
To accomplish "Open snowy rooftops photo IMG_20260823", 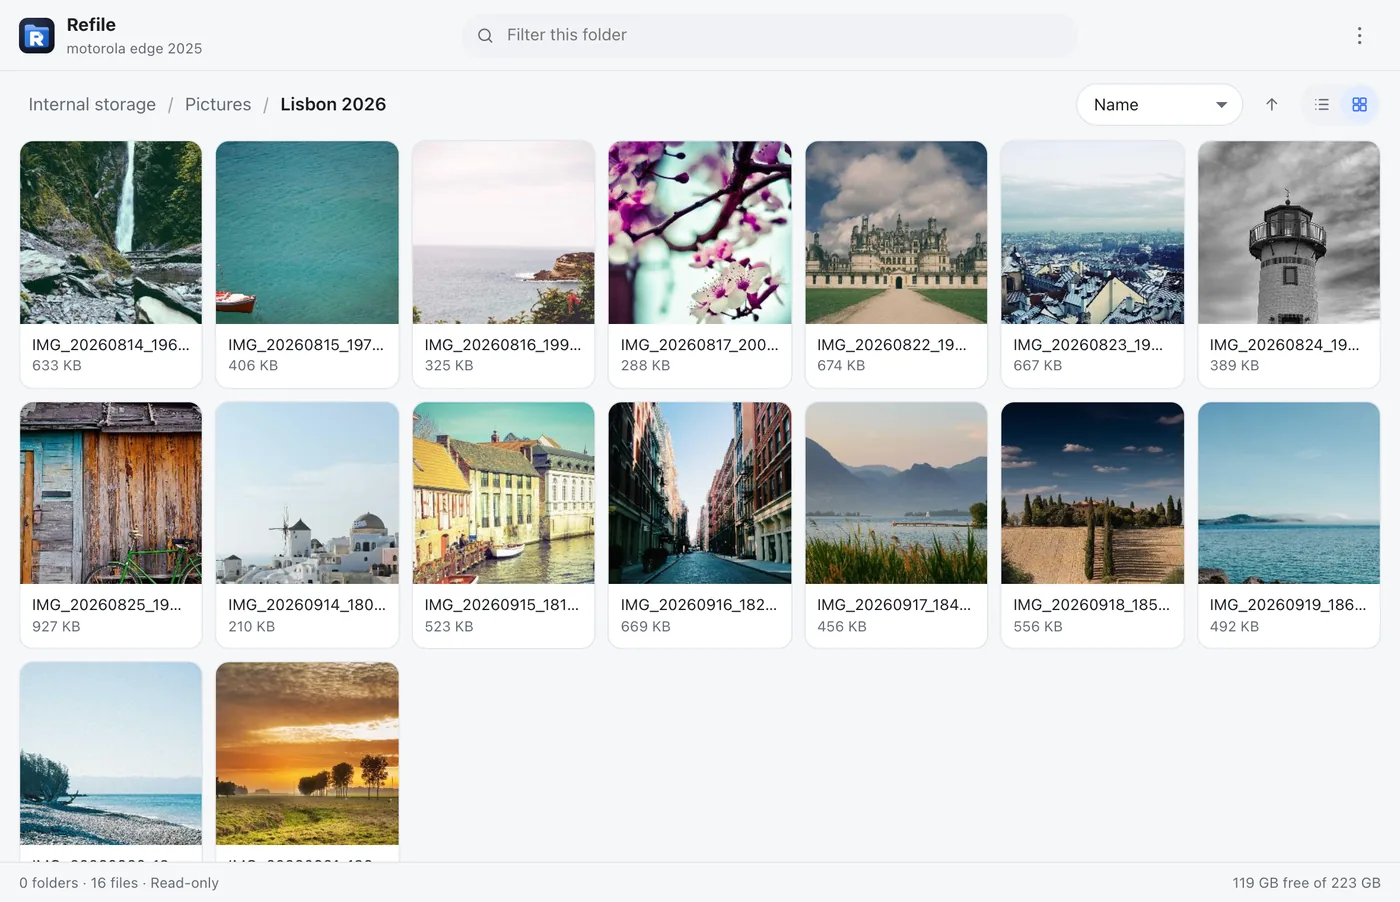I will tap(1092, 264).
